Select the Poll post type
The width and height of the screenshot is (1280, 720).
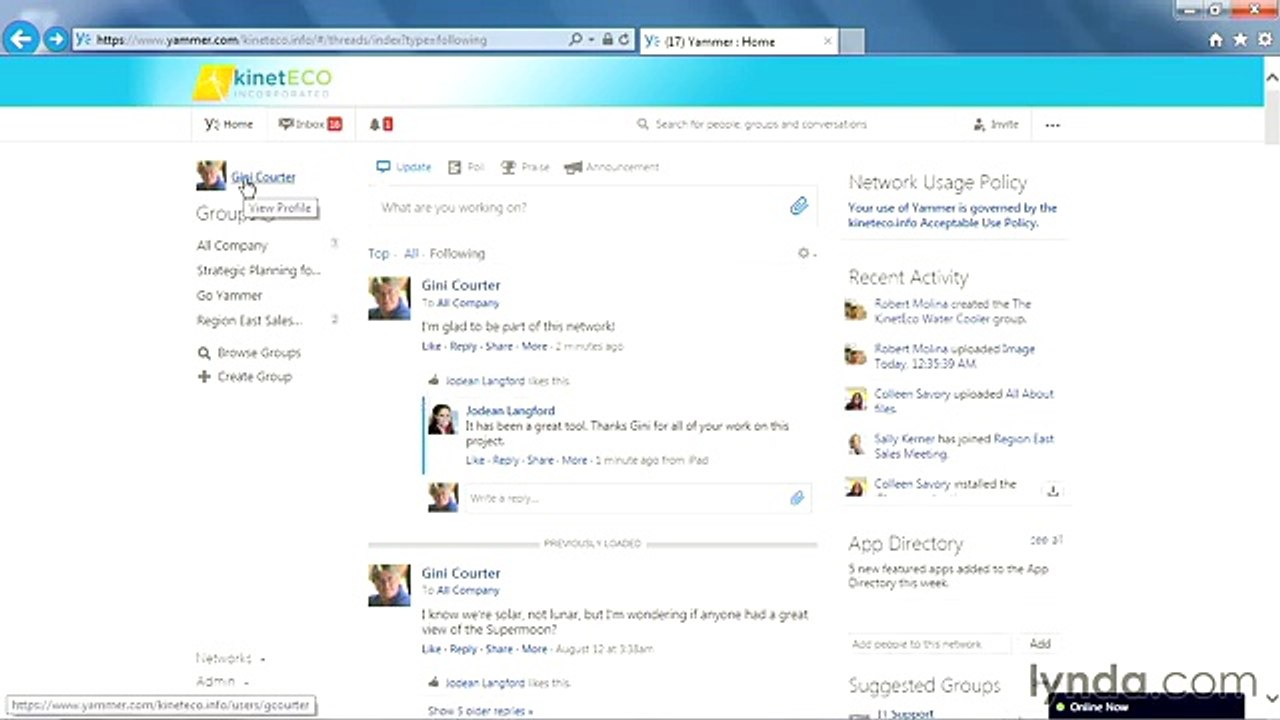pyautogui.click(x=466, y=167)
